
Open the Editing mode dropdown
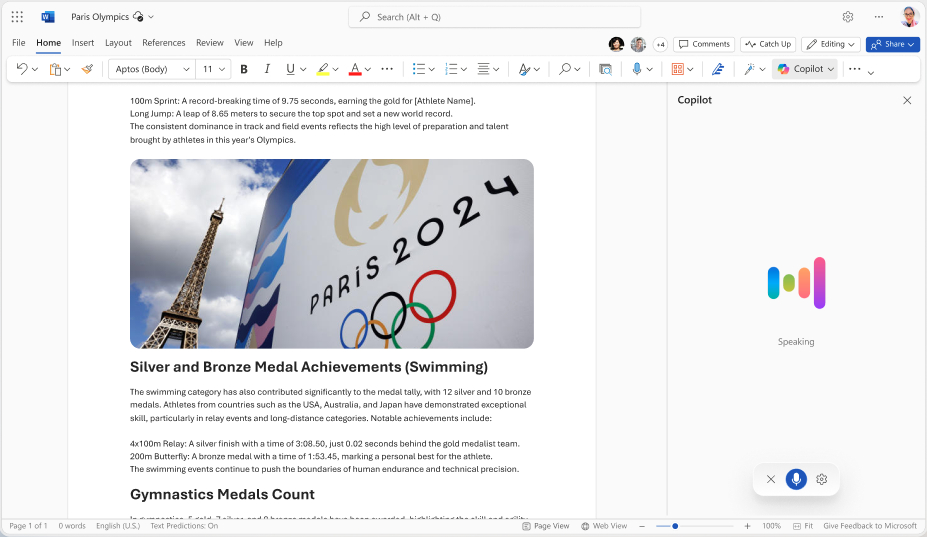831,44
